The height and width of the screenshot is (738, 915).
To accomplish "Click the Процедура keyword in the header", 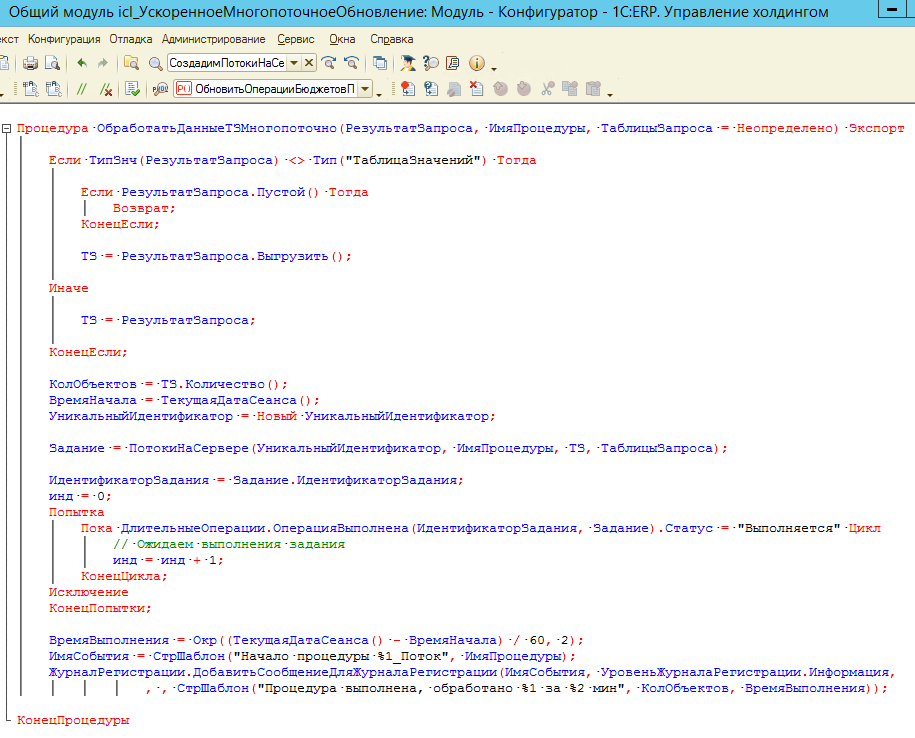I will click(53, 128).
